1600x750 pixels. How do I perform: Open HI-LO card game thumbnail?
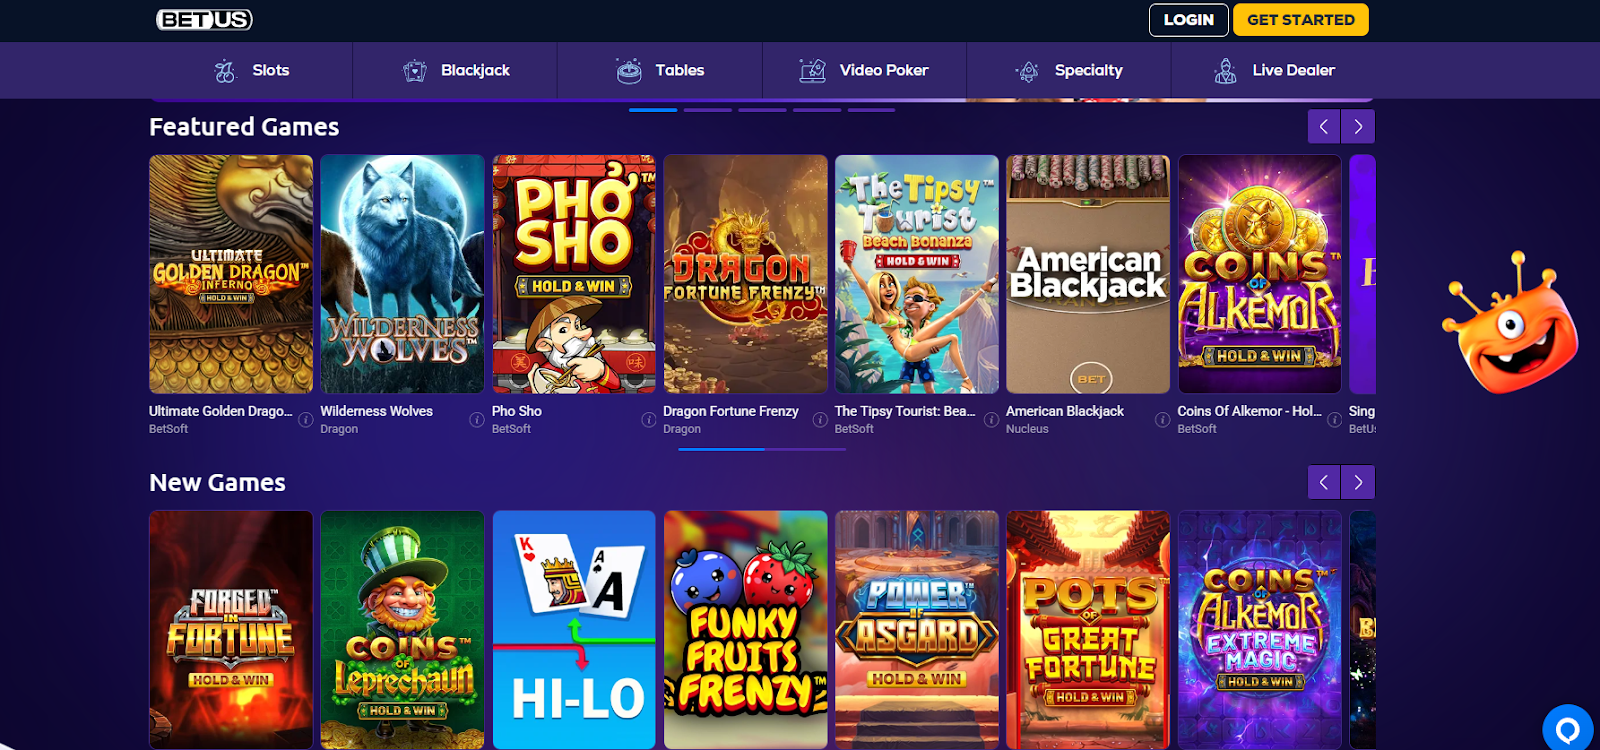pyautogui.click(x=574, y=630)
